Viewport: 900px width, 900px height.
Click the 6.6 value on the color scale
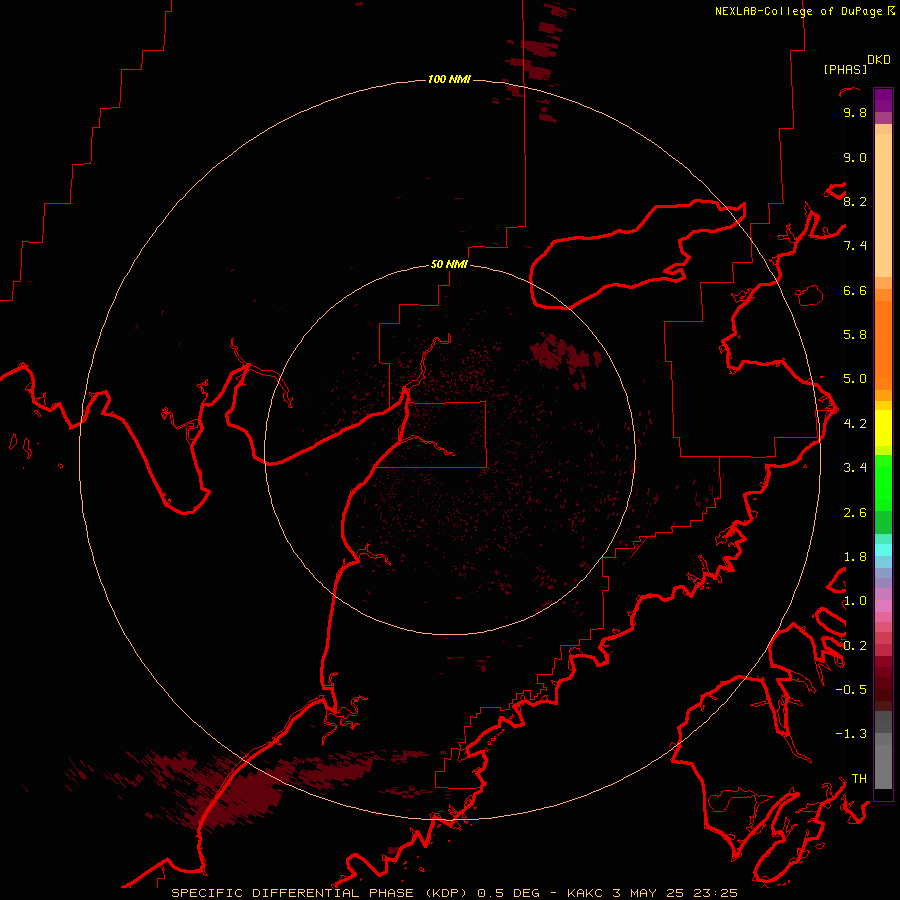(x=855, y=290)
